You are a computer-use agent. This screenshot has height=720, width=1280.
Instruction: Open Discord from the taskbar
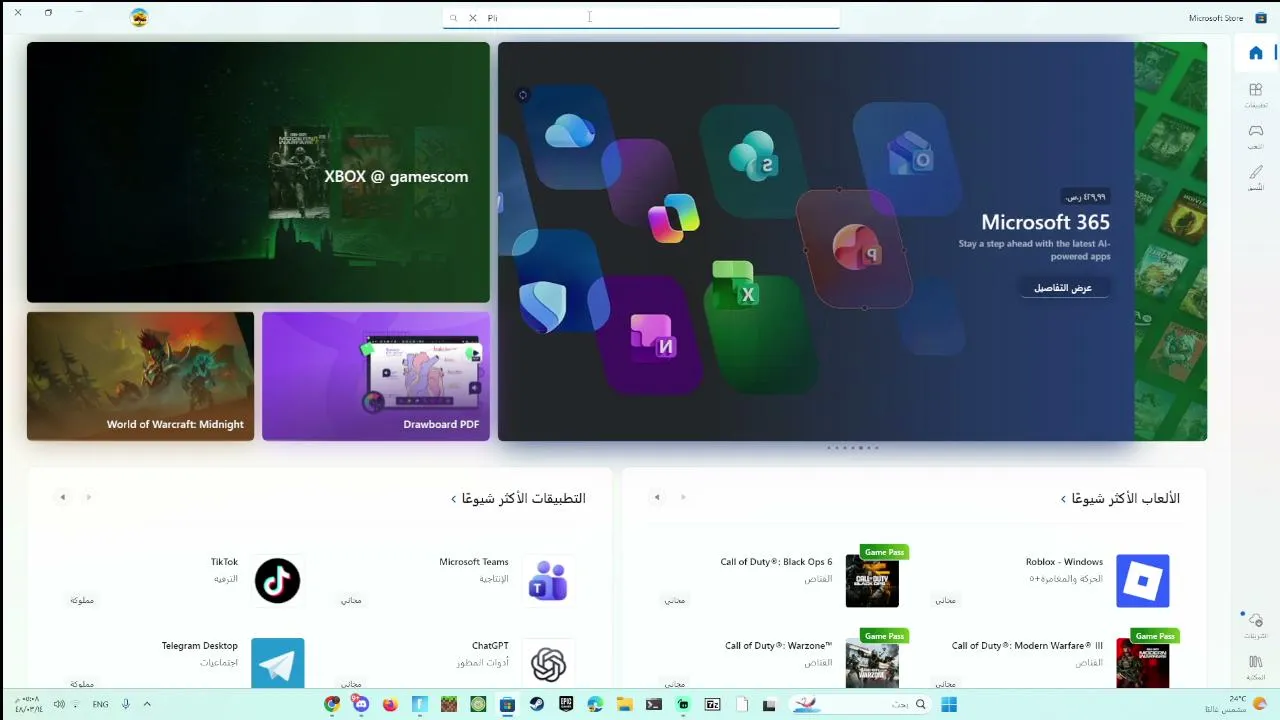tap(361, 704)
